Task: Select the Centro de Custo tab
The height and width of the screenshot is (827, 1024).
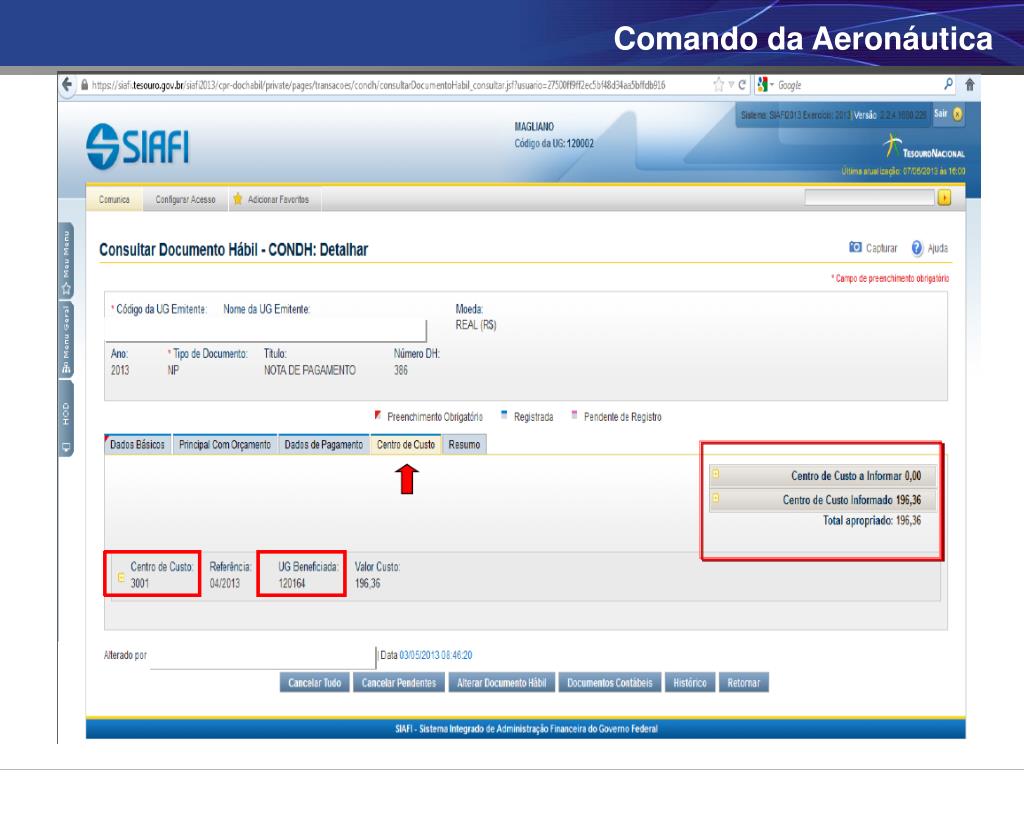Action: [x=406, y=444]
